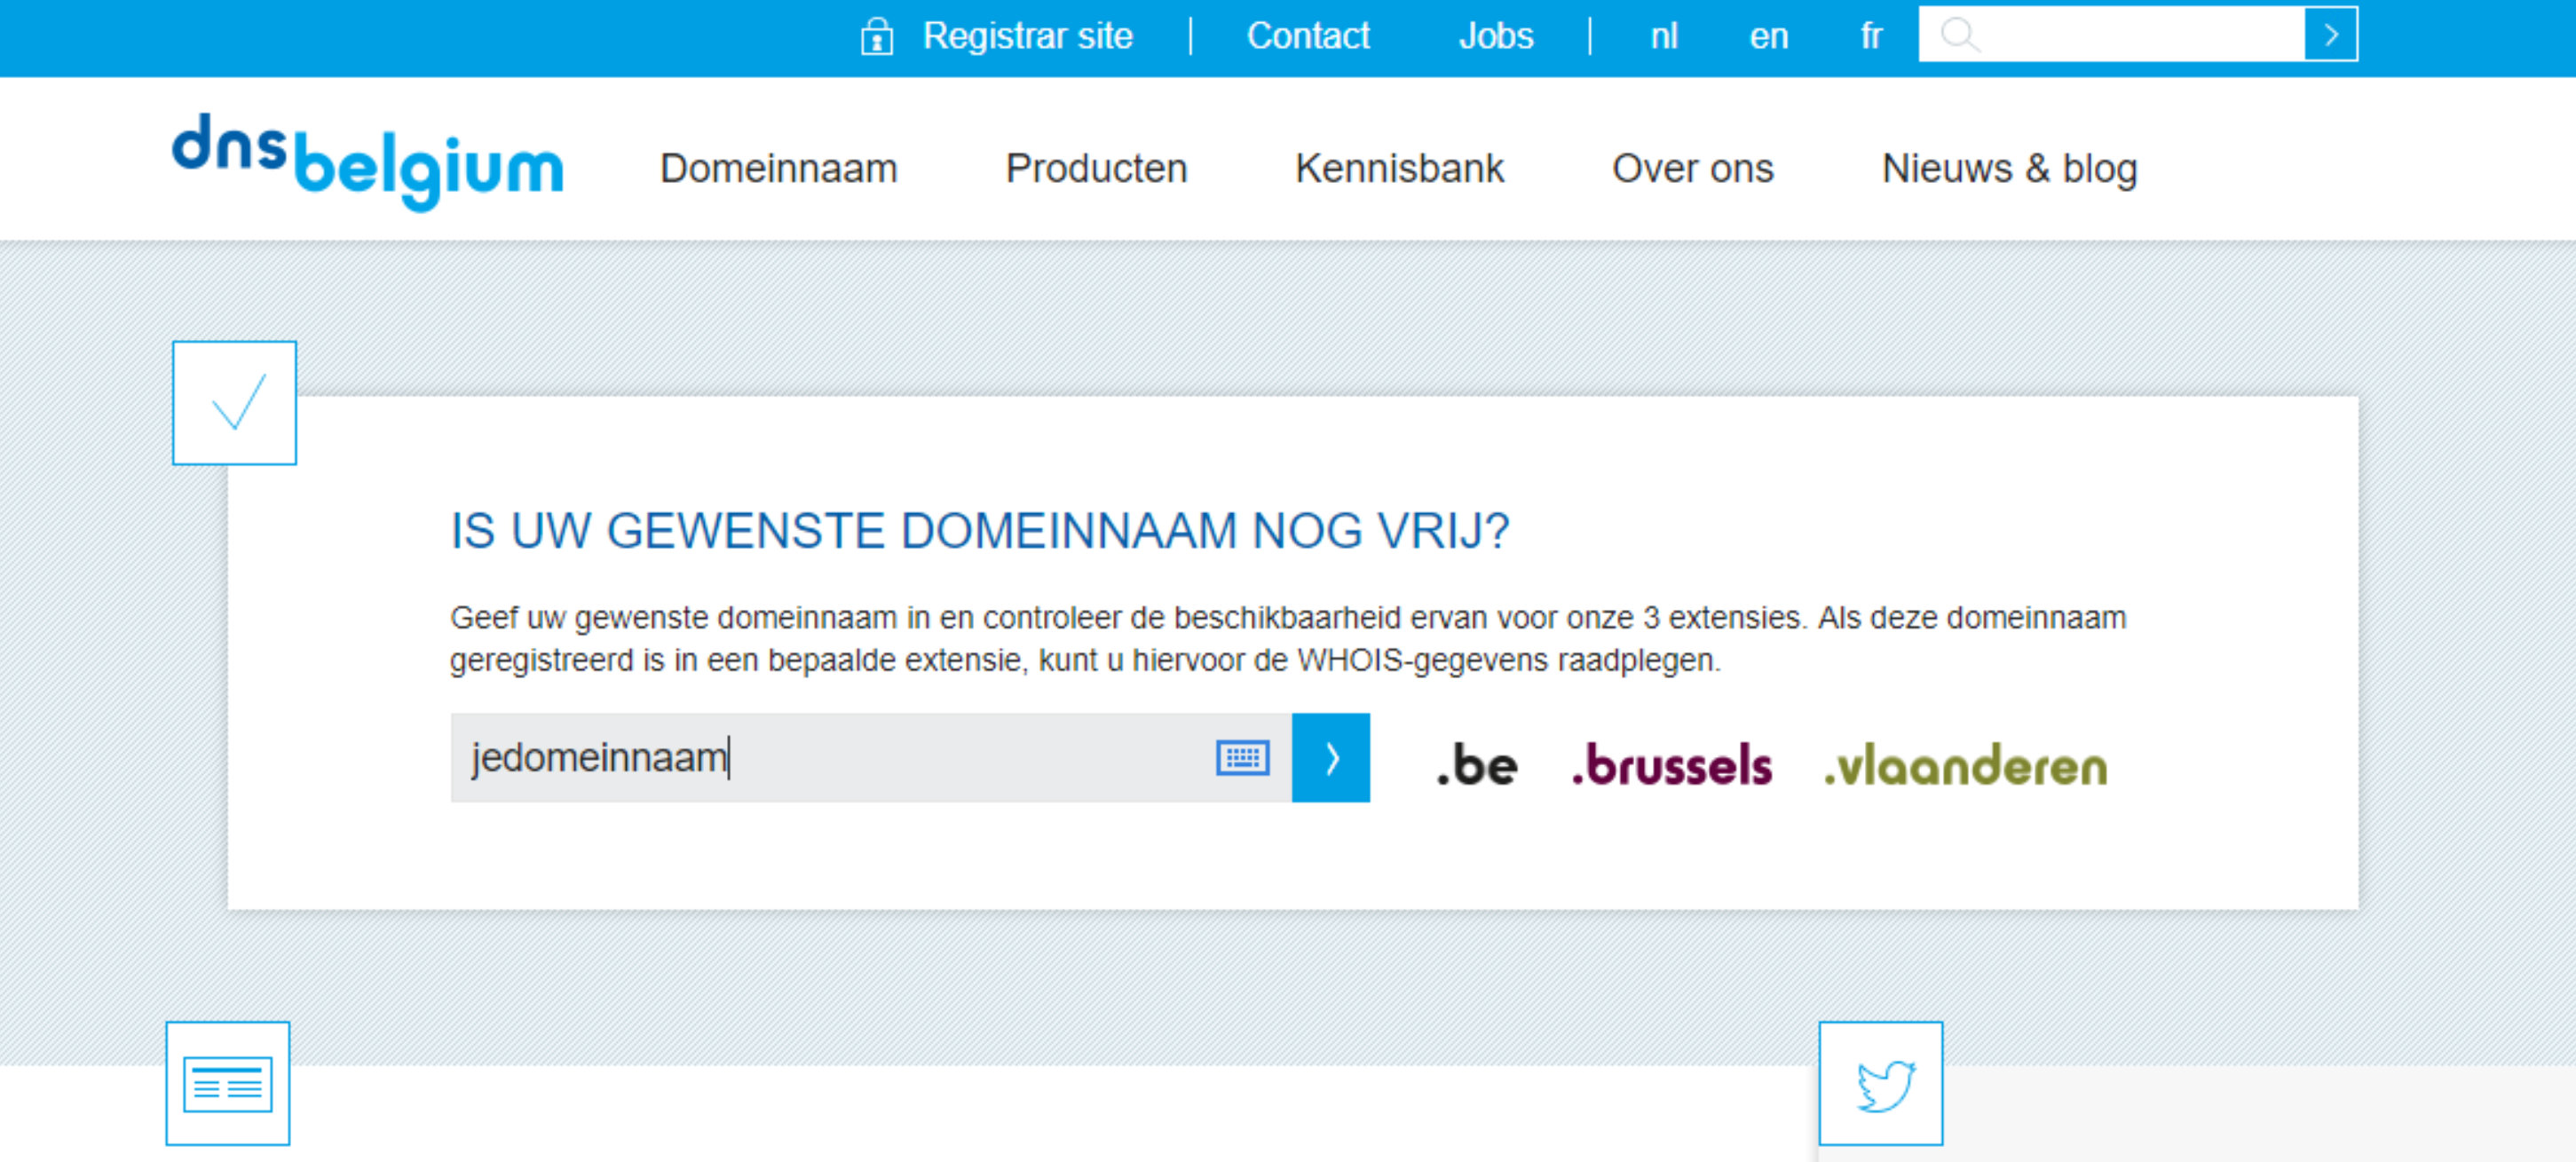The height and width of the screenshot is (1162, 2576).
Task: Click the paragraph starting 'Geef uw gewenste domeinnaam'
Action: click(x=1288, y=639)
